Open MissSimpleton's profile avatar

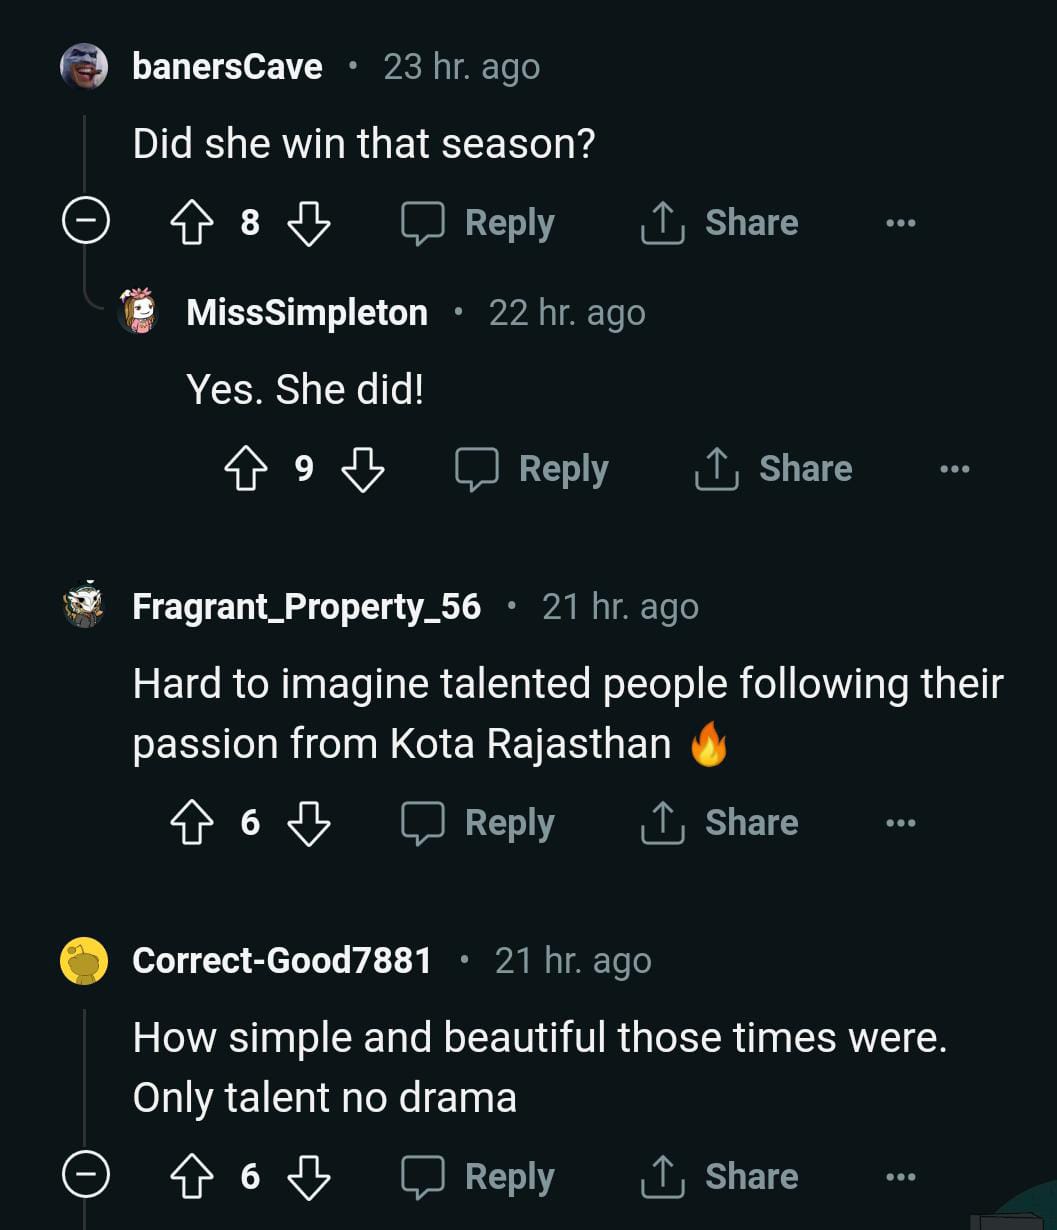[139, 312]
